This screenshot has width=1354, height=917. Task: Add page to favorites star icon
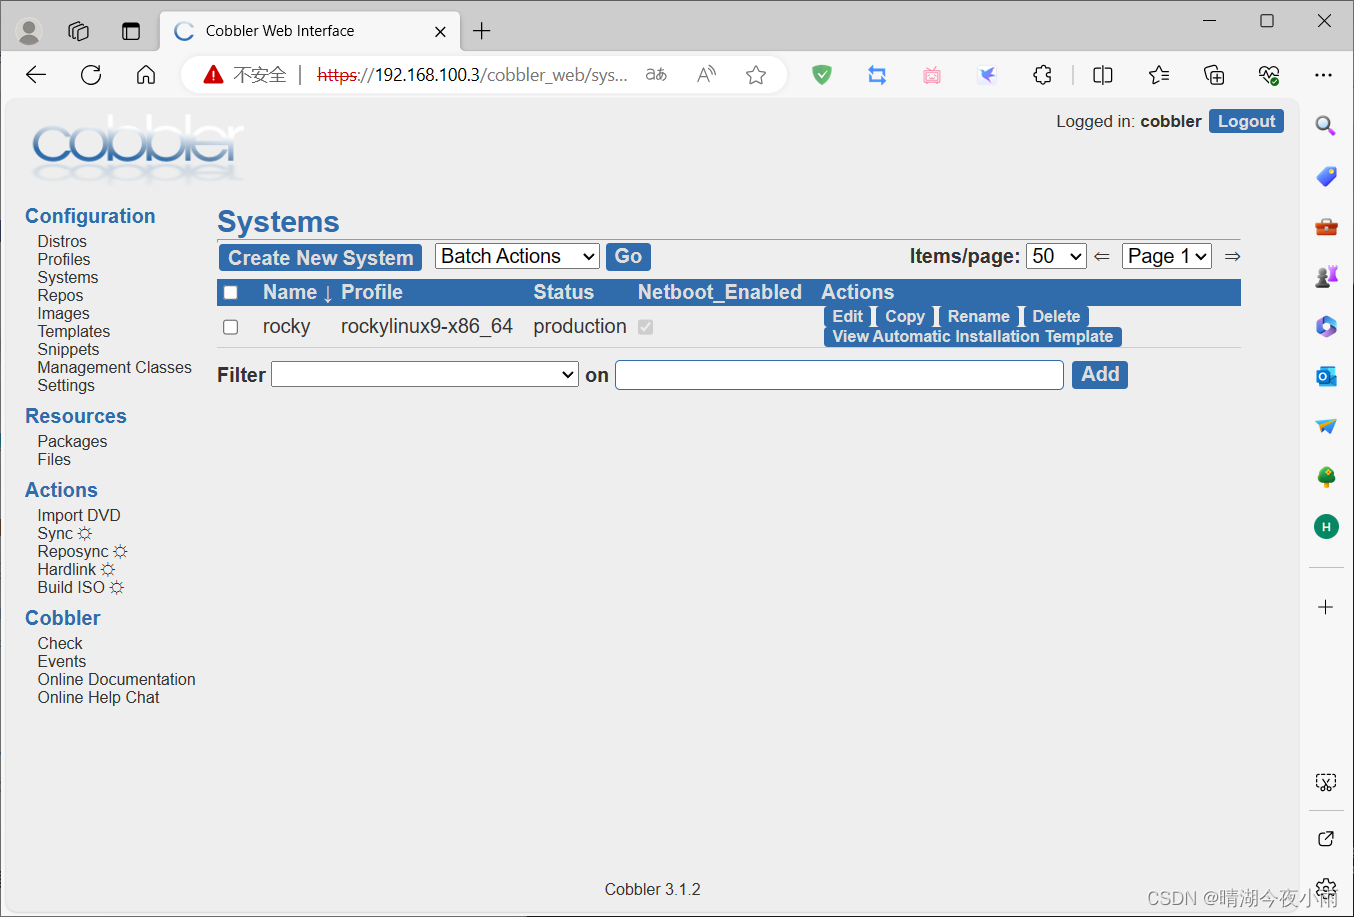pyautogui.click(x=756, y=75)
